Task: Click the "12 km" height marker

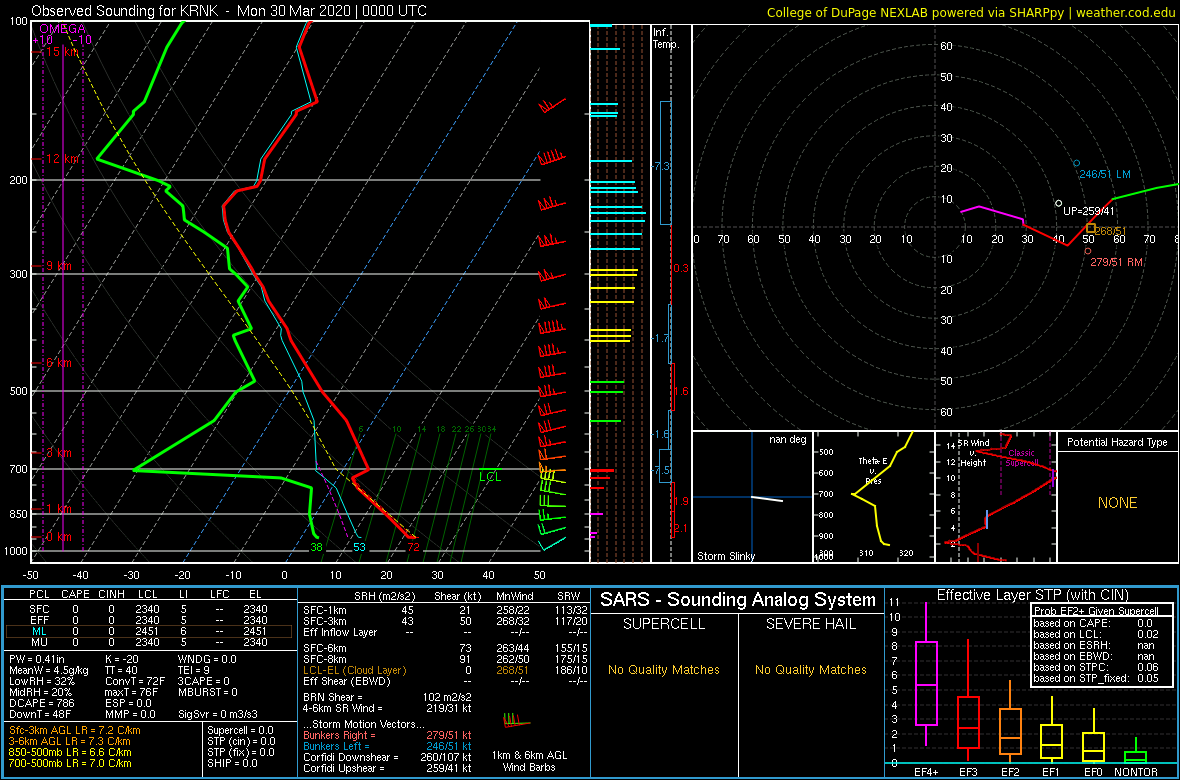Action: coord(61,159)
